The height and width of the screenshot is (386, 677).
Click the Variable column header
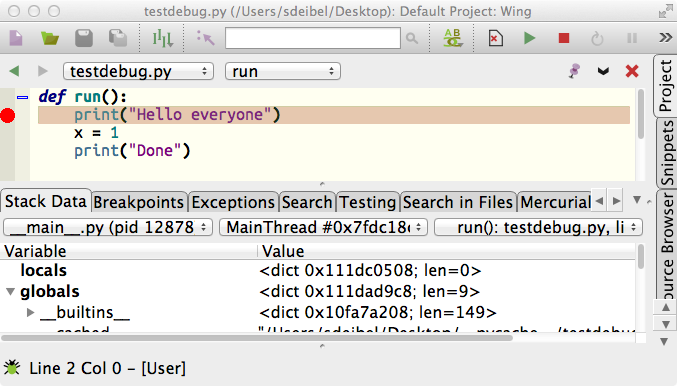(x=129, y=251)
